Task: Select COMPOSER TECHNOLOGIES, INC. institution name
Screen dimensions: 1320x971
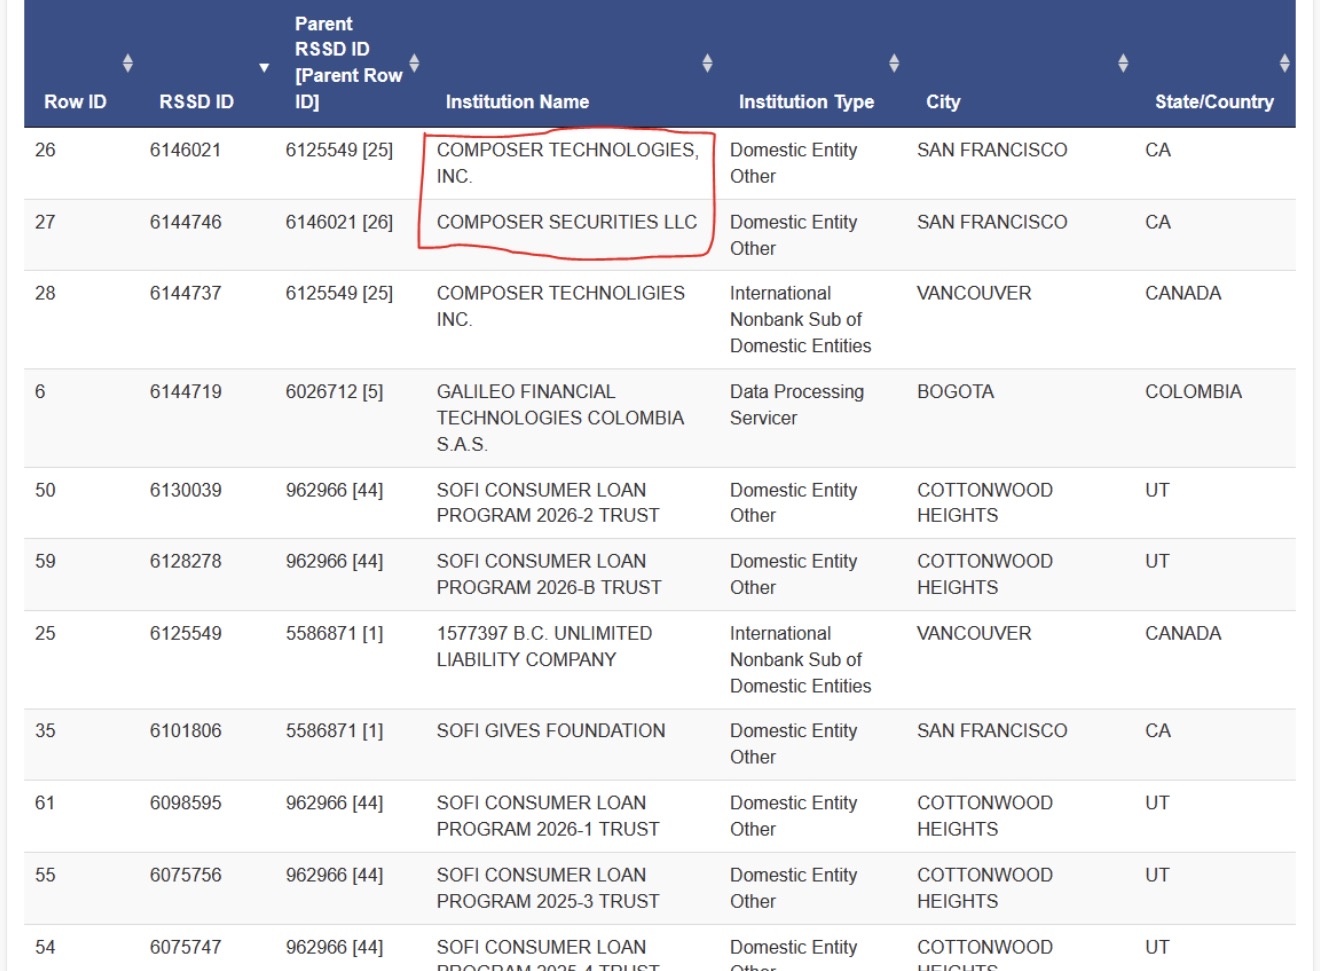Action: (x=567, y=163)
